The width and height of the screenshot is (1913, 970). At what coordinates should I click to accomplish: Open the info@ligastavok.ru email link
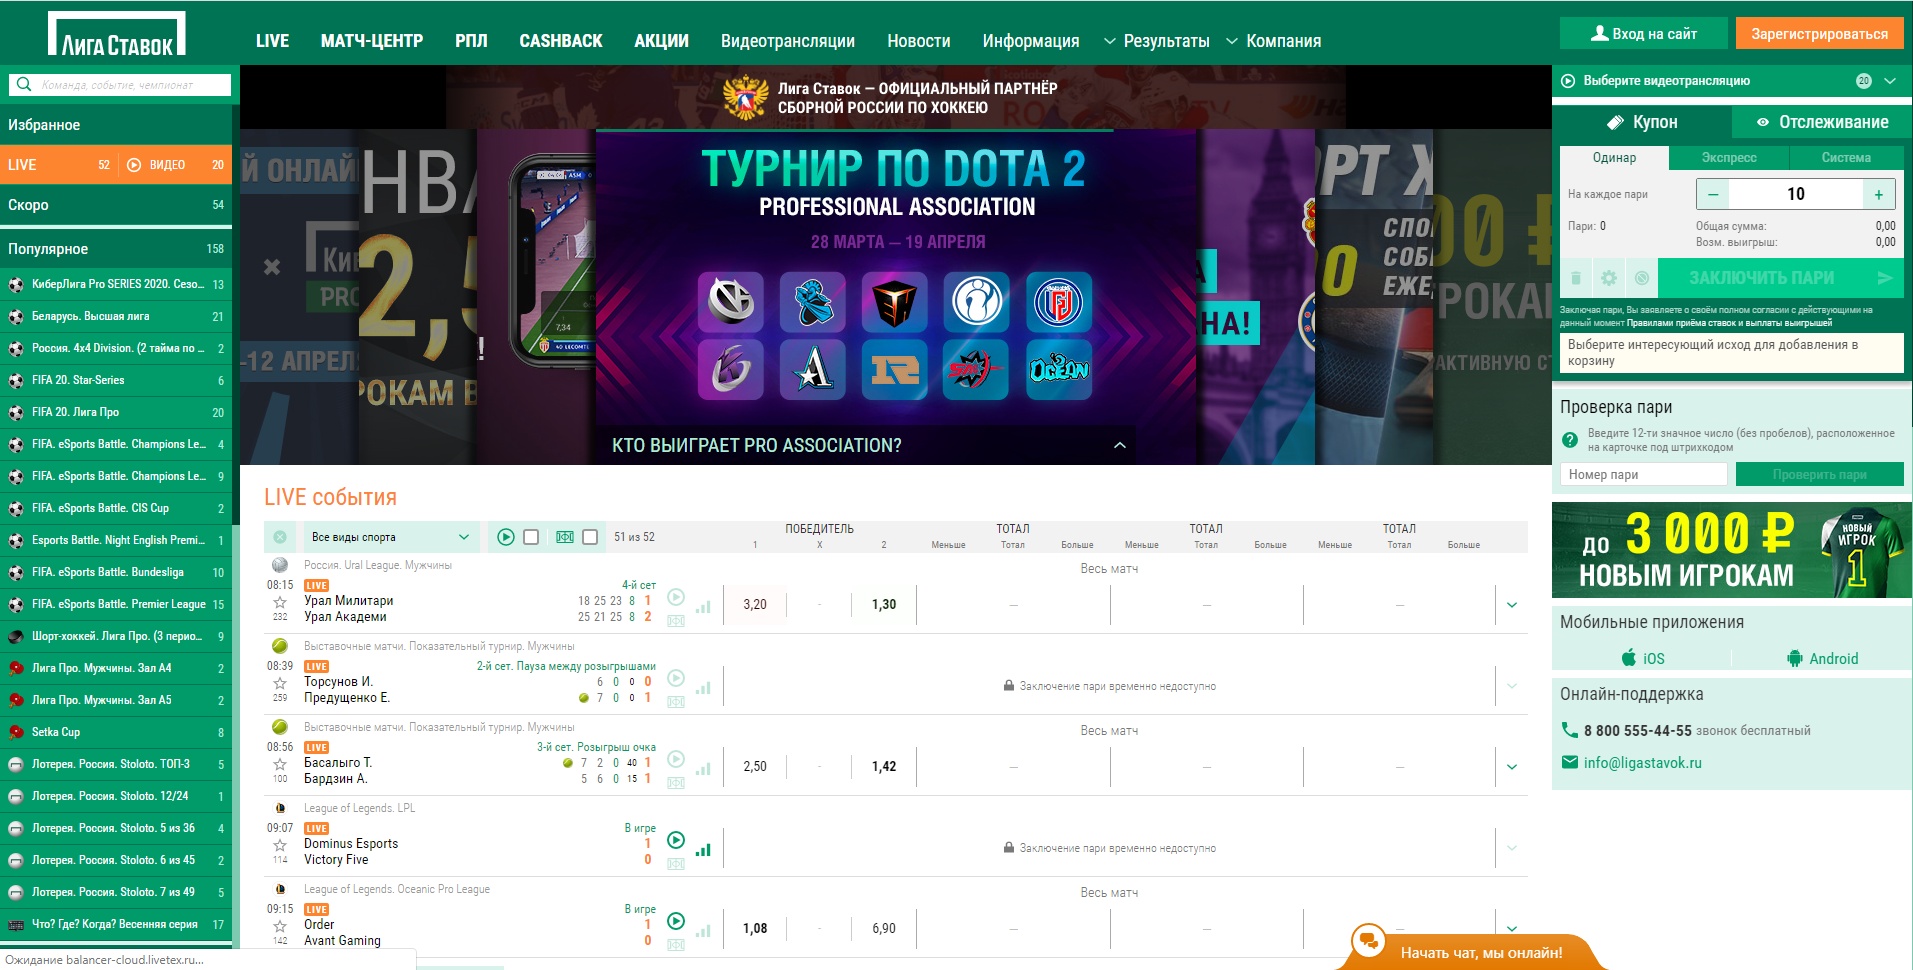(x=1642, y=763)
